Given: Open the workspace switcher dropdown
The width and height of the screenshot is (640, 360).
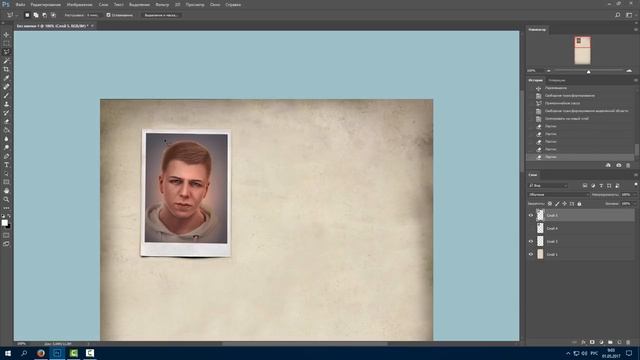Looking at the screenshot, I should pyautogui.click(x=629, y=15).
